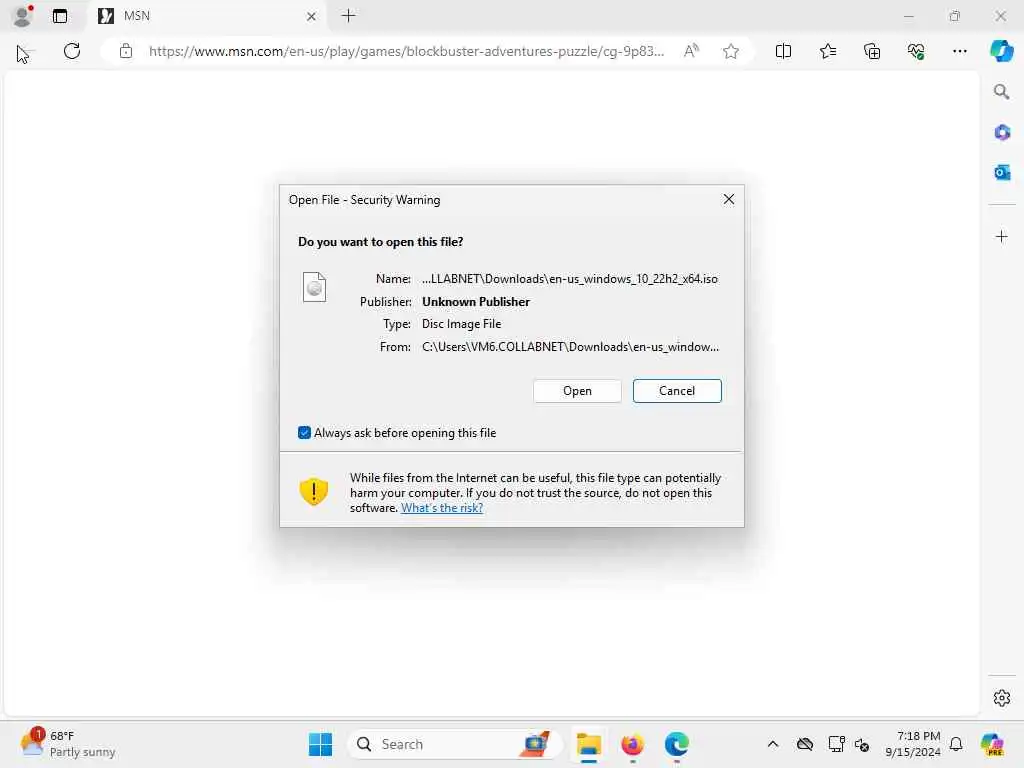Minimize the Edge browser window

908,16
